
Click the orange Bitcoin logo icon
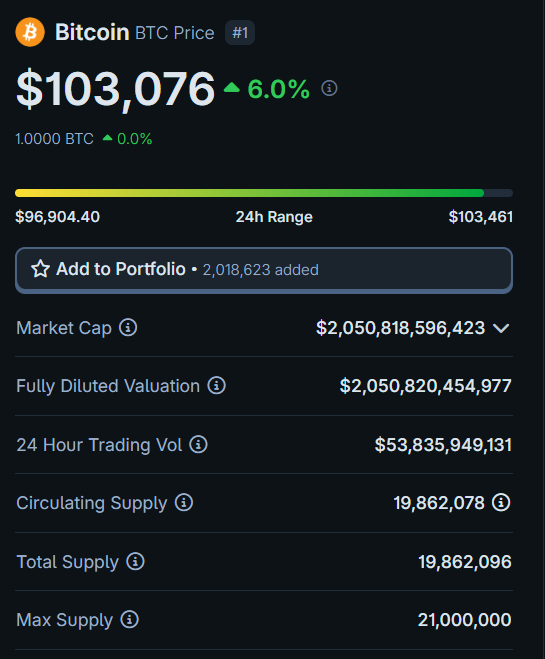click(x=30, y=32)
